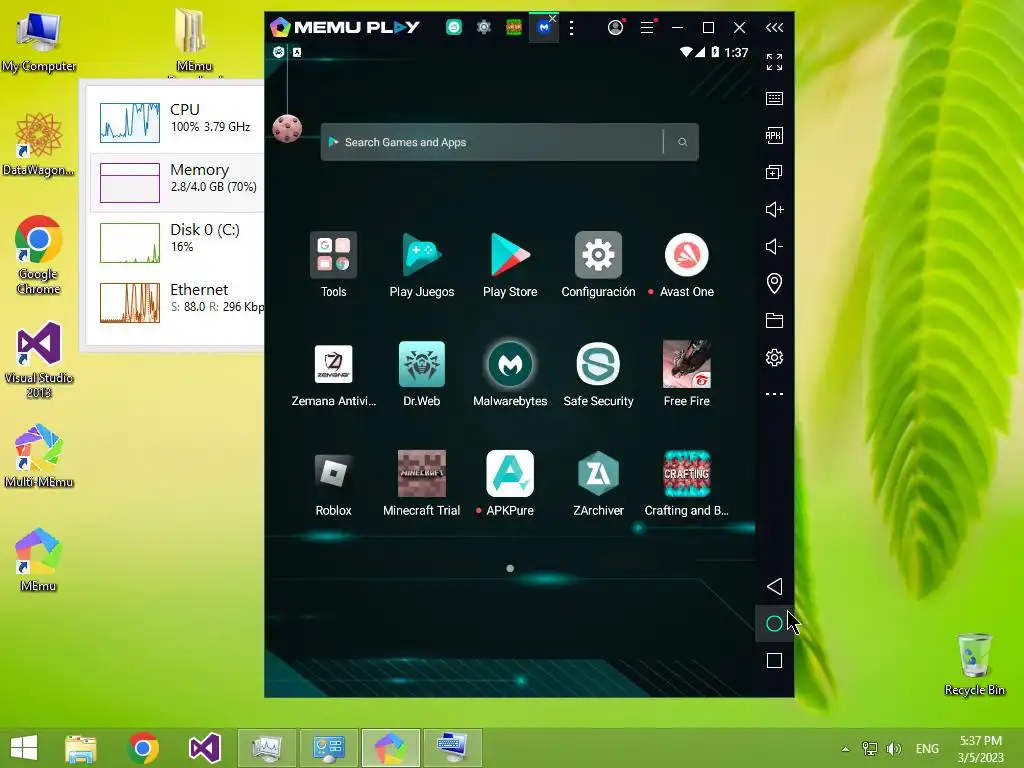Switch to the Minecraft tab in title bar
The width and height of the screenshot is (1024, 768).
point(514,27)
